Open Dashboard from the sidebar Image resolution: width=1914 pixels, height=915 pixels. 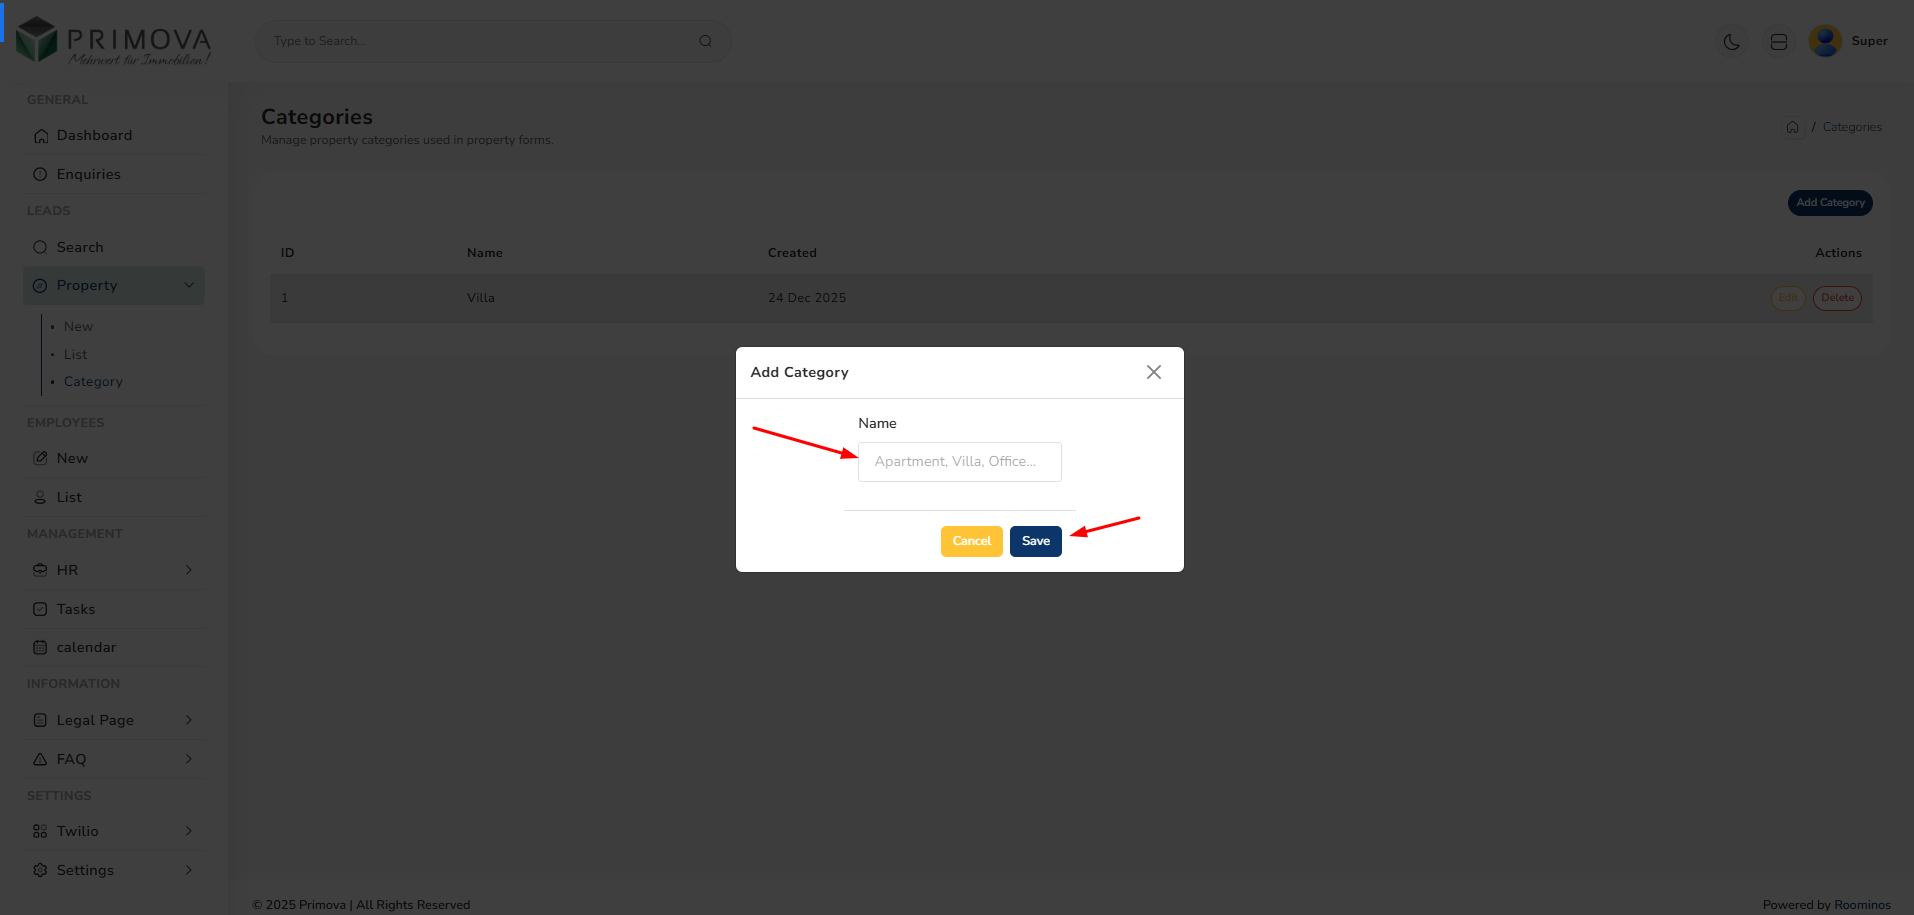pyautogui.click(x=94, y=136)
